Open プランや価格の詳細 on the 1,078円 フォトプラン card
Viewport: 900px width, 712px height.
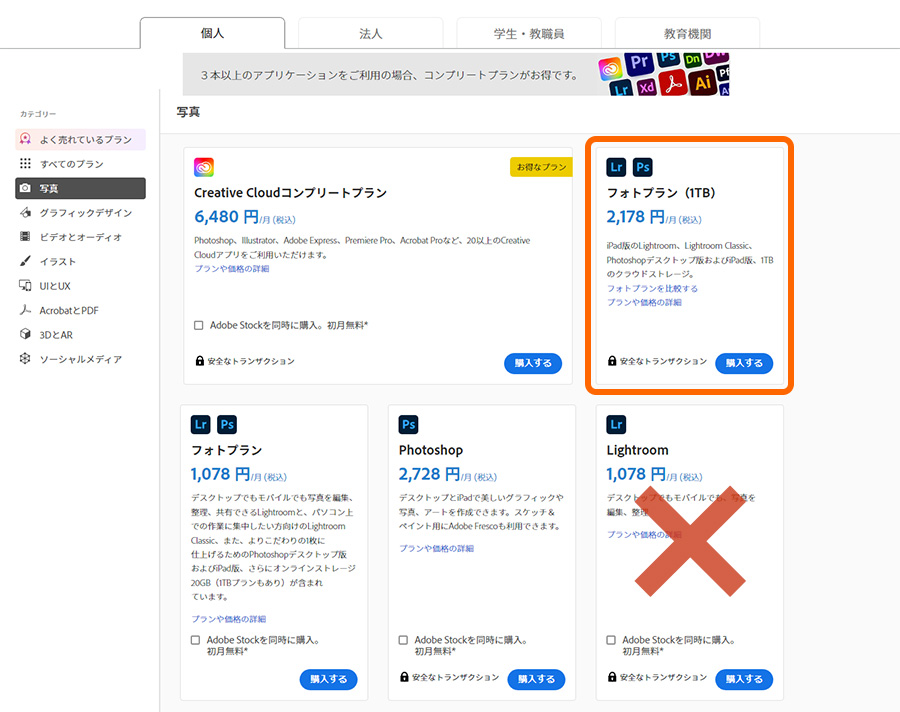228,619
